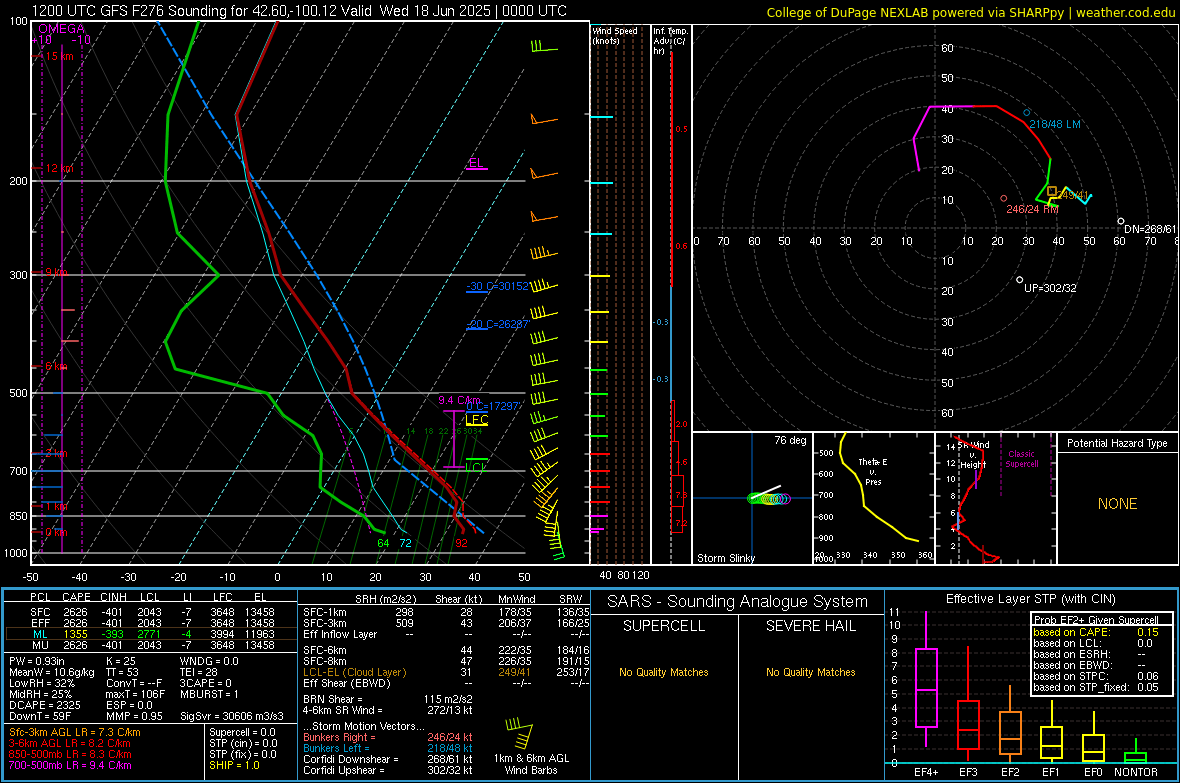Click the "76 deg" slinky tilt value
Image resolution: width=1180 pixels, height=783 pixels.
click(790, 440)
